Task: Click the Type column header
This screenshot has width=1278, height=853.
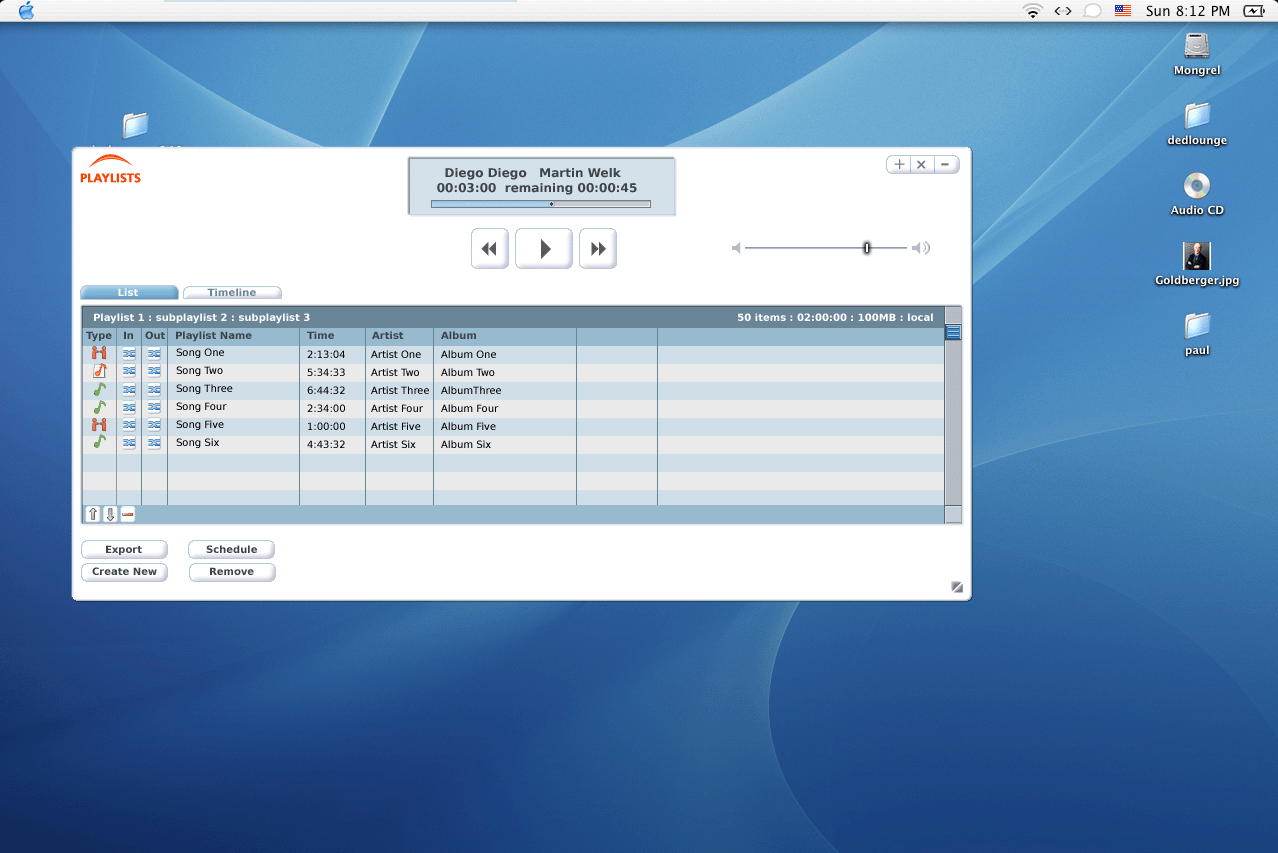Action: [x=99, y=336]
